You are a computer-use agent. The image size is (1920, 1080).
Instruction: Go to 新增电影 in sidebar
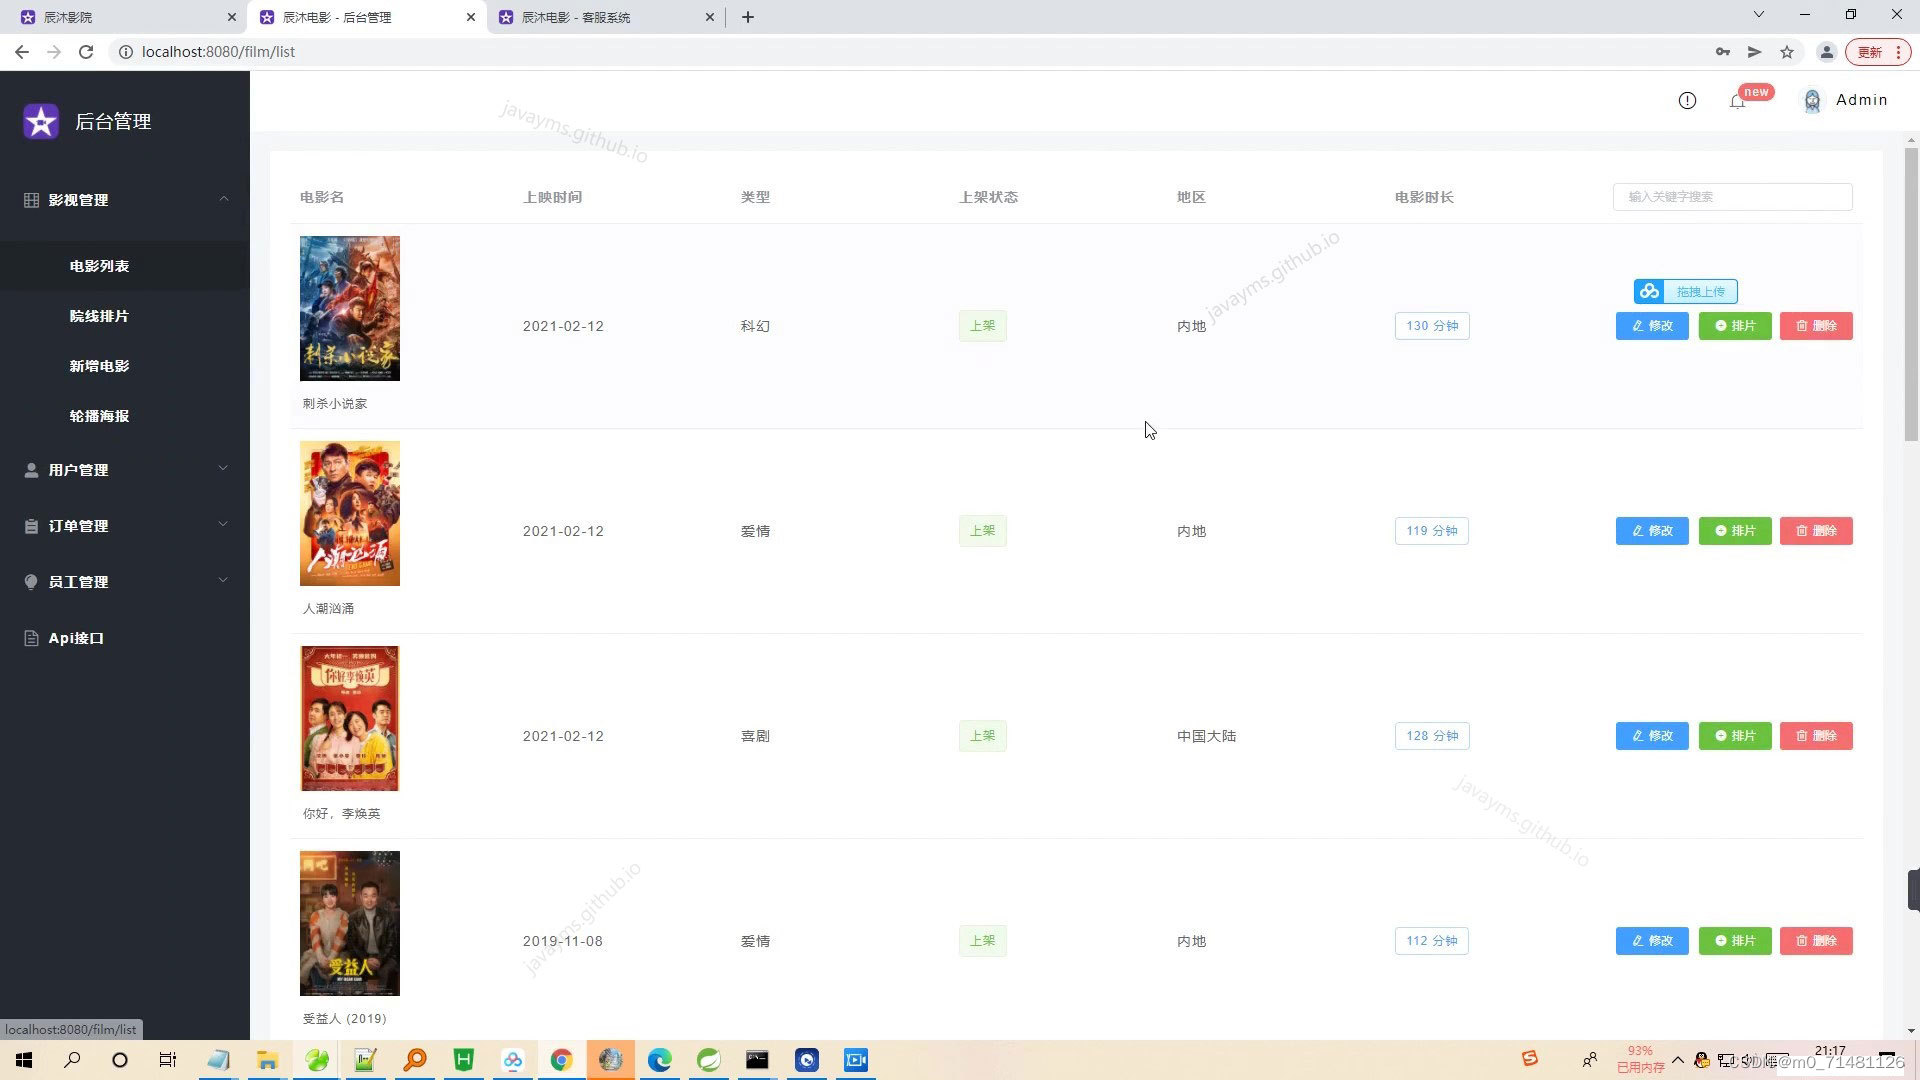point(99,366)
